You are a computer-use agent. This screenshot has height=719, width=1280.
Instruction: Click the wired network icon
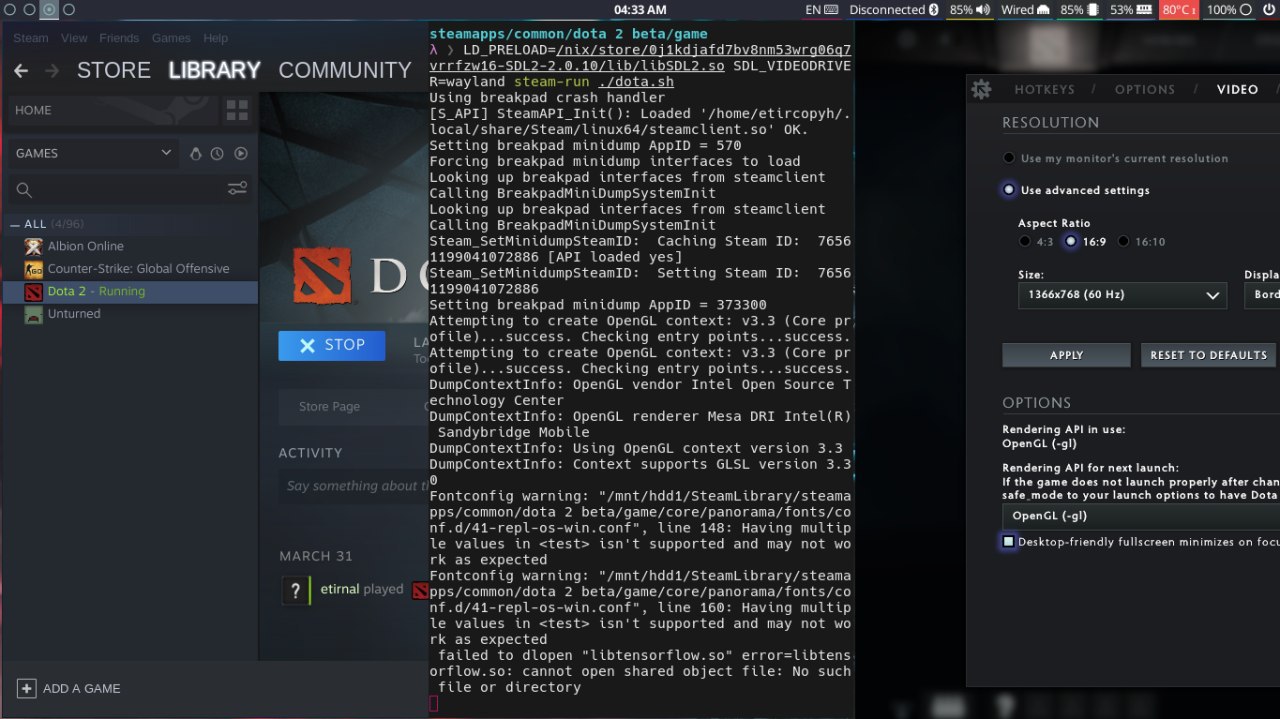pyautogui.click(x=1043, y=10)
